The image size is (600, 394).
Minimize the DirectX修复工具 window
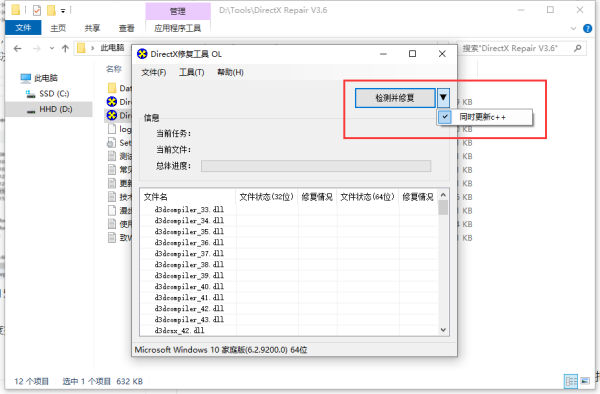coord(383,54)
